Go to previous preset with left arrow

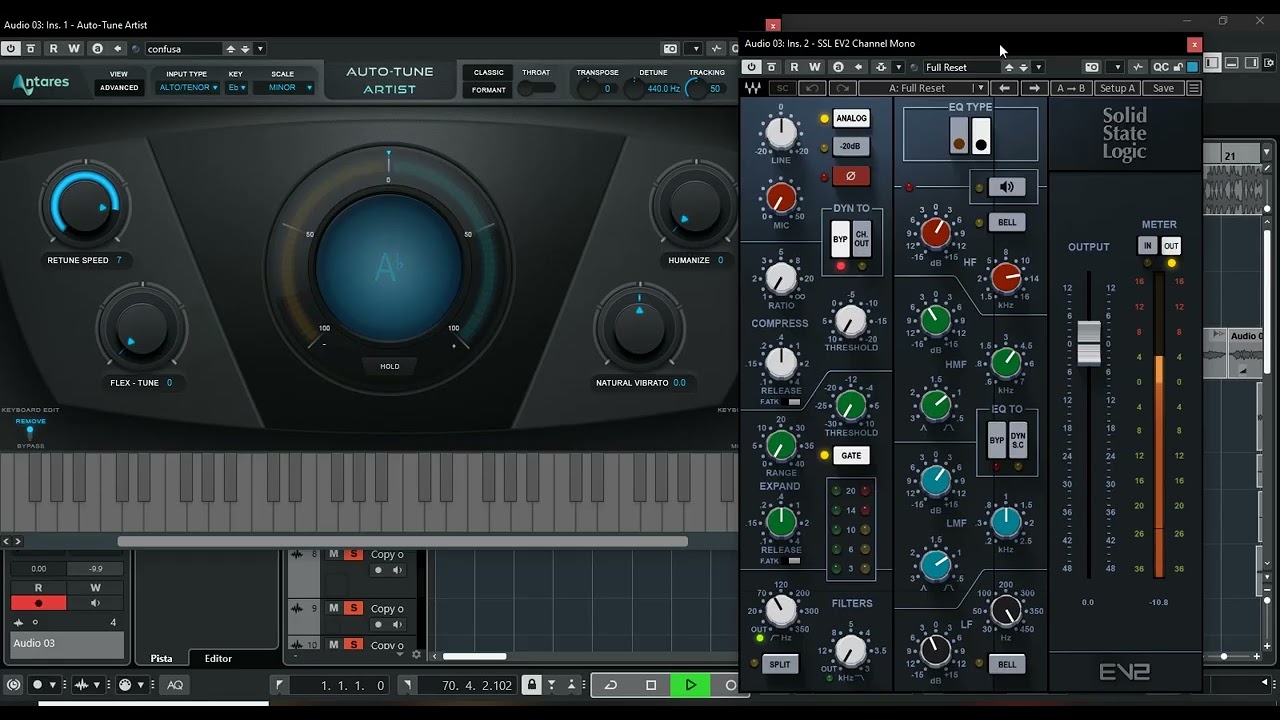(x=1006, y=88)
